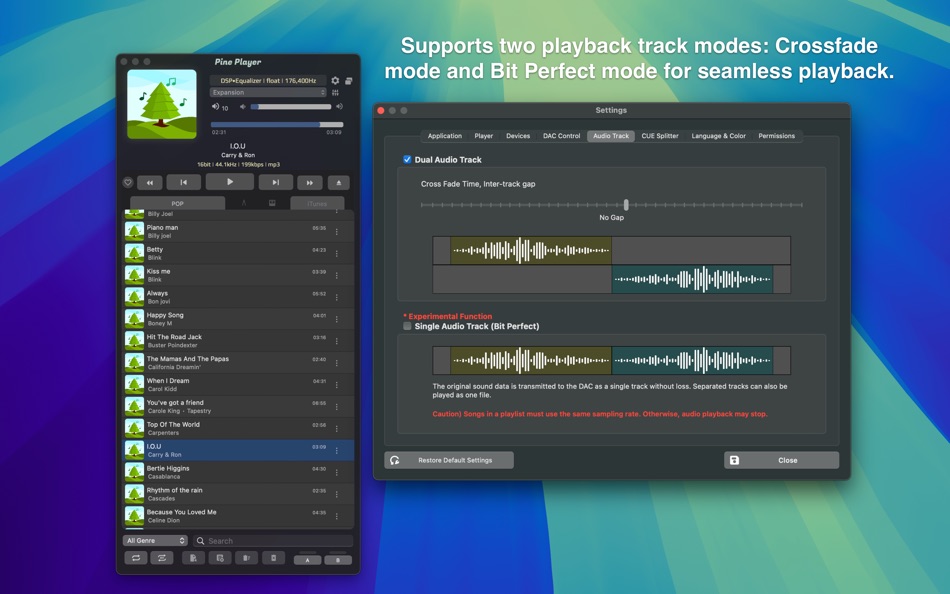The width and height of the screenshot is (950, 594).
Task: Uncheck the Dual Audio Track checkbox
Action: [x=407, y=159]
